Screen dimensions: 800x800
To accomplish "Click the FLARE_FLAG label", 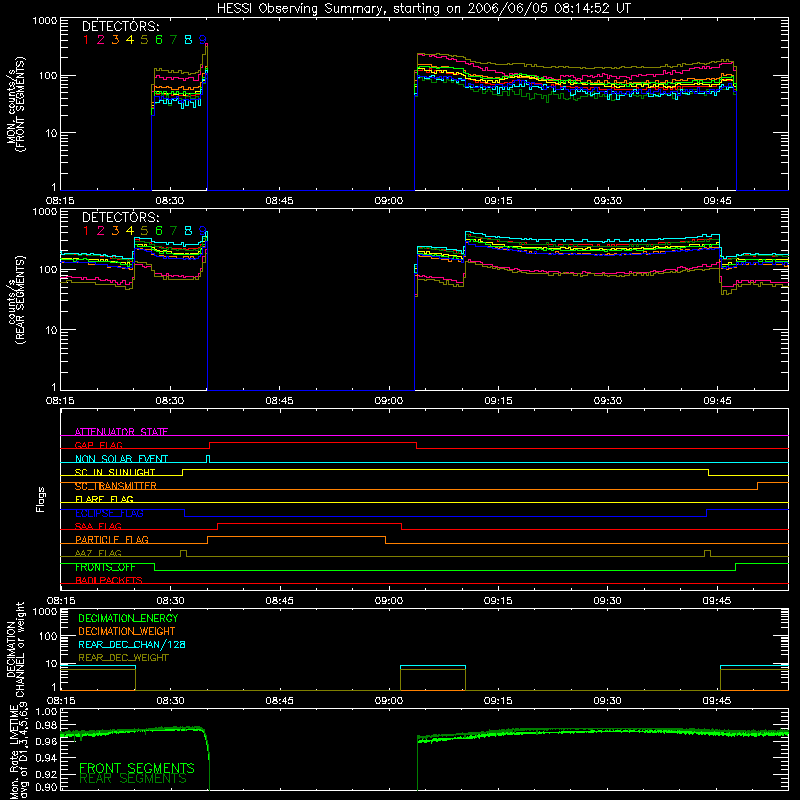I will tap(104, 499).
